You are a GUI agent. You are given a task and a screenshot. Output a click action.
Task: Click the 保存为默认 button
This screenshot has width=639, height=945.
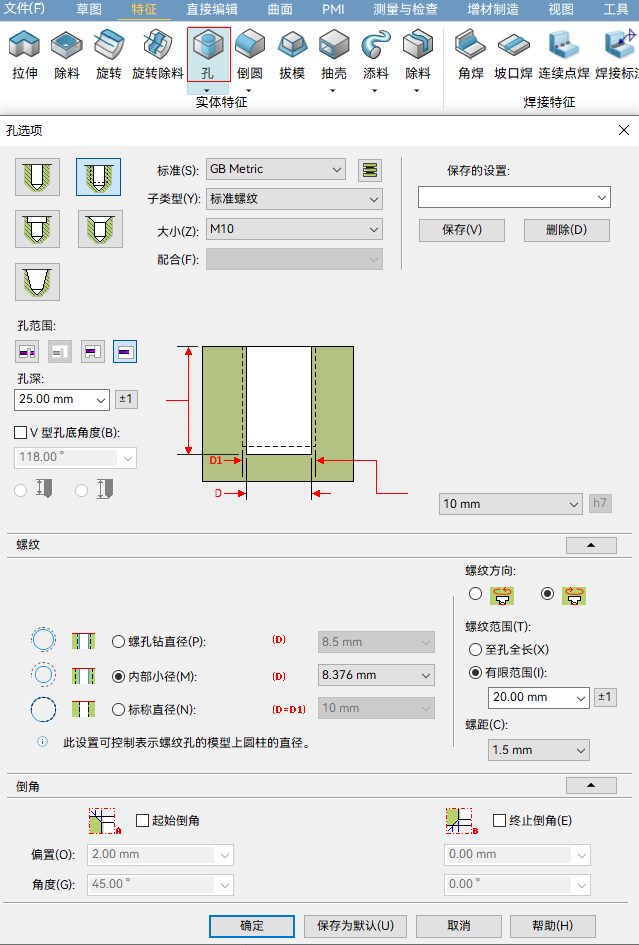(357, 926)
